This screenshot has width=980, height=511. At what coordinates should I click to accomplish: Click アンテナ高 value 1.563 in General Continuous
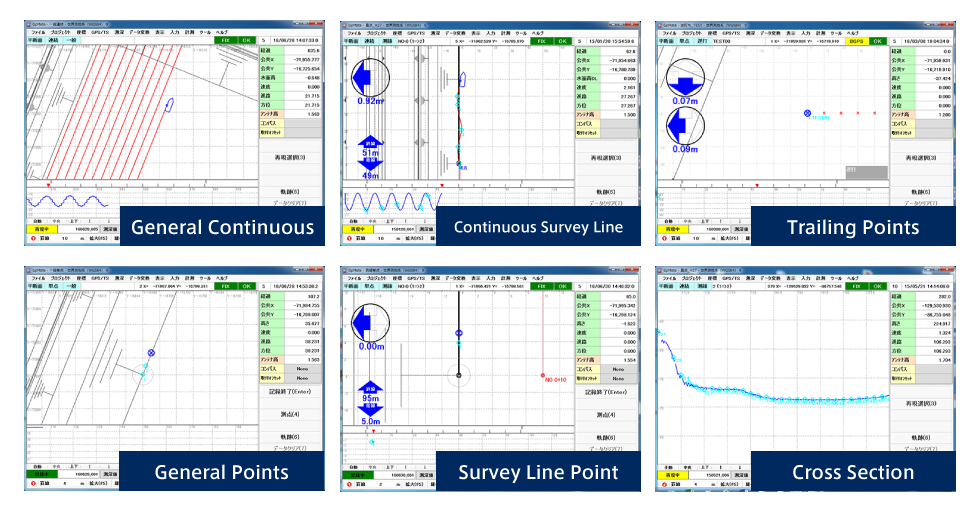click(x=303, y=114)
